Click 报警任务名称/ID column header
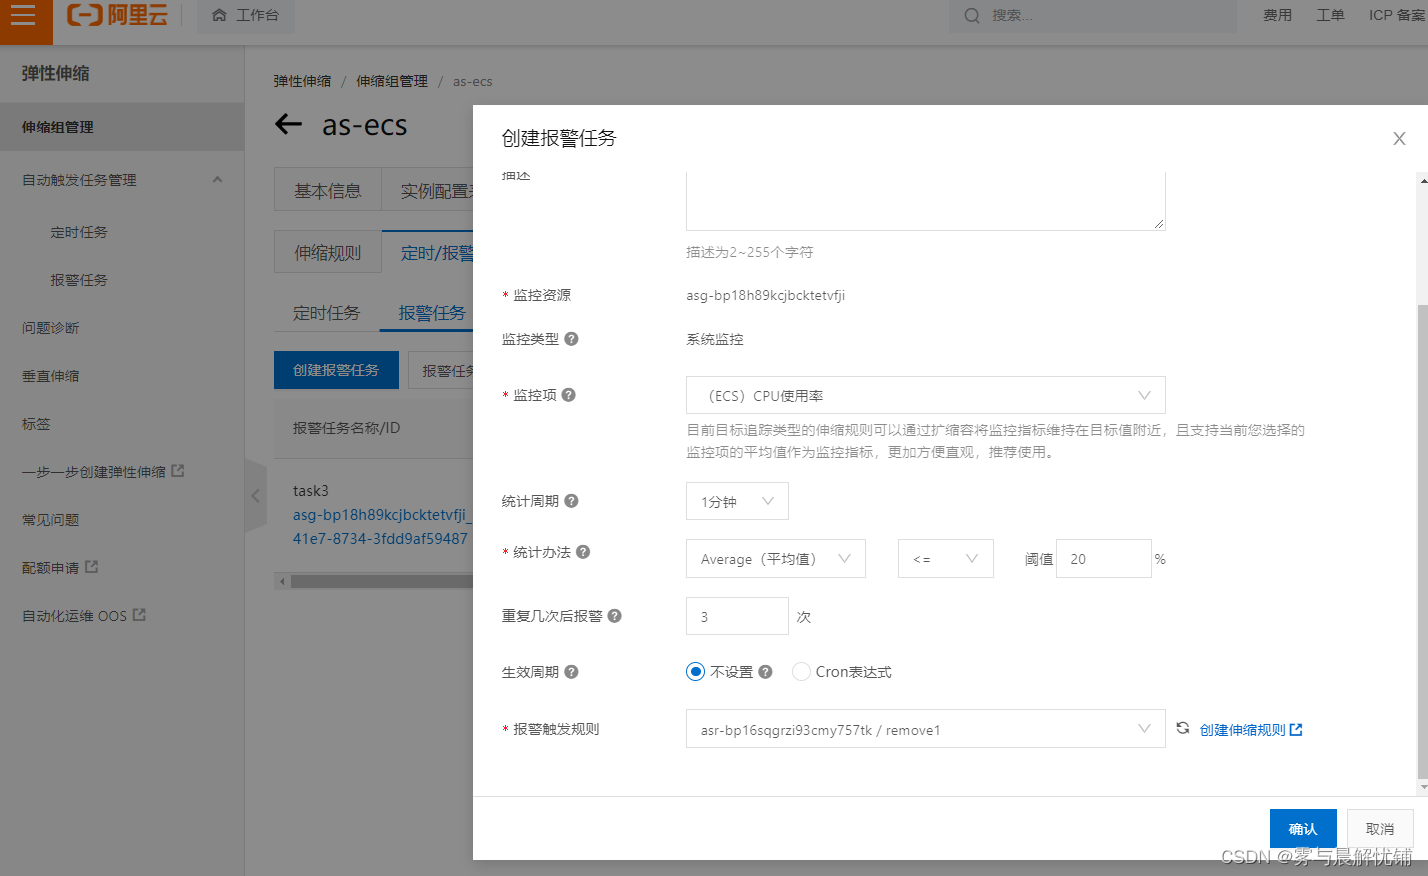This screenshot has height=876, width=1428. click(x=346, y=428)
